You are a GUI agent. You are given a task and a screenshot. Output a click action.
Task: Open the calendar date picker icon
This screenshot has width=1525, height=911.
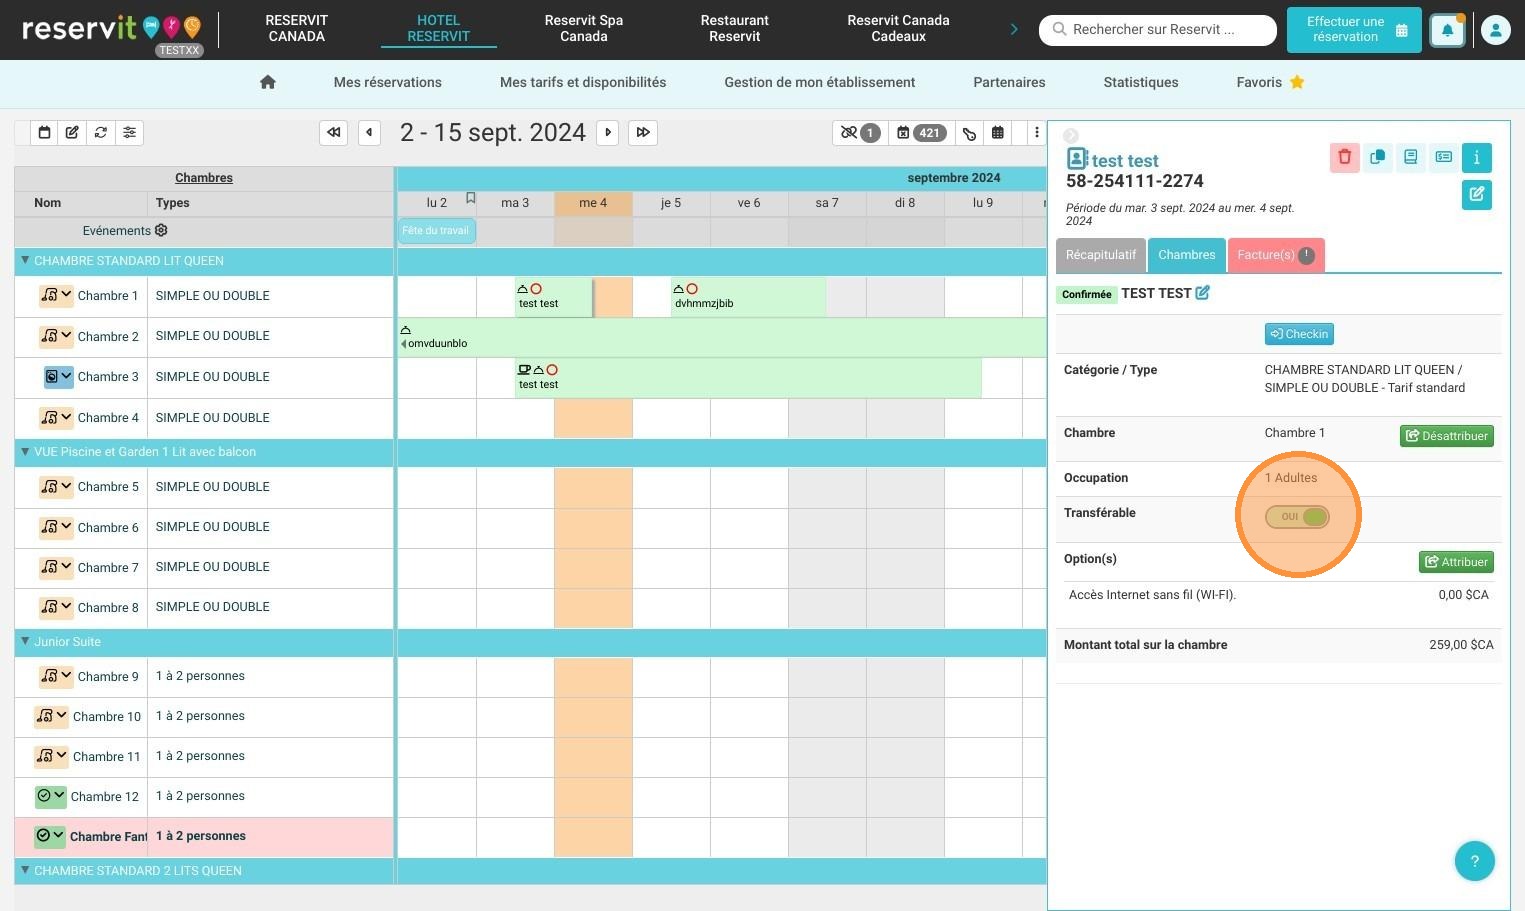point(44,132)
